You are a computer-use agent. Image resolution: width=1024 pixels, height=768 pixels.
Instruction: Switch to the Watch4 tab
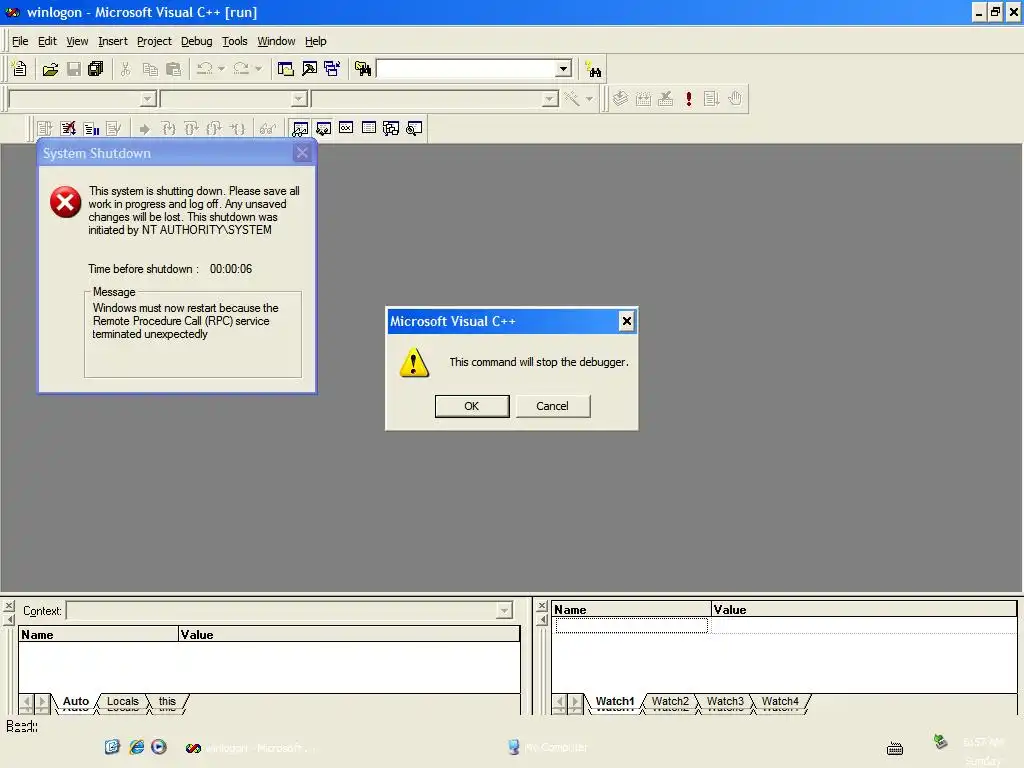tap(780, 702)
